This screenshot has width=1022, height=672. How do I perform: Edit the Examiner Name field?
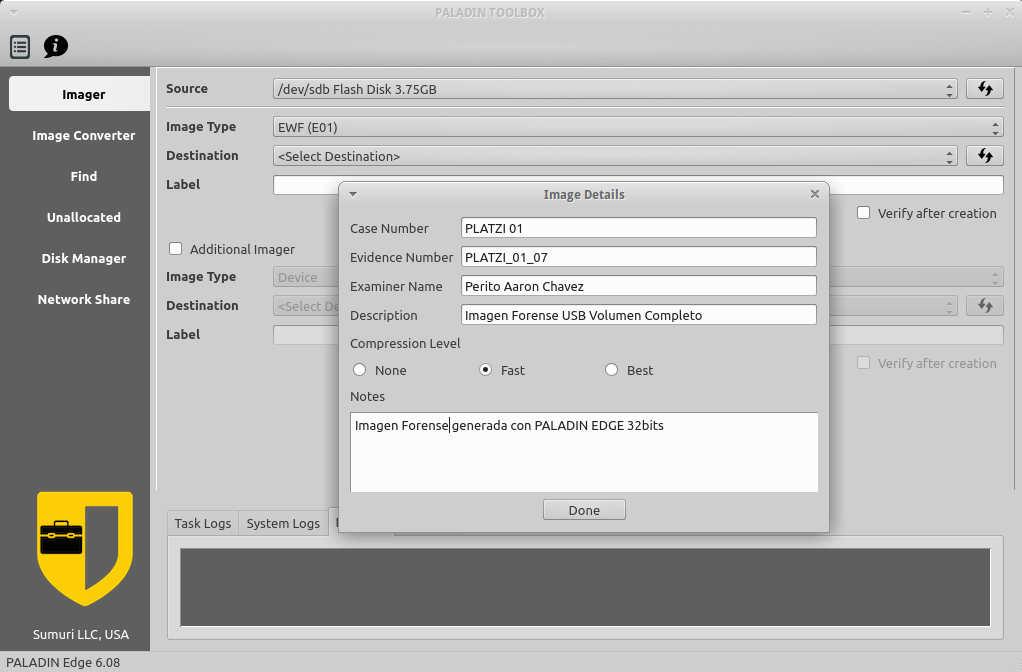(x=638, y=286)
